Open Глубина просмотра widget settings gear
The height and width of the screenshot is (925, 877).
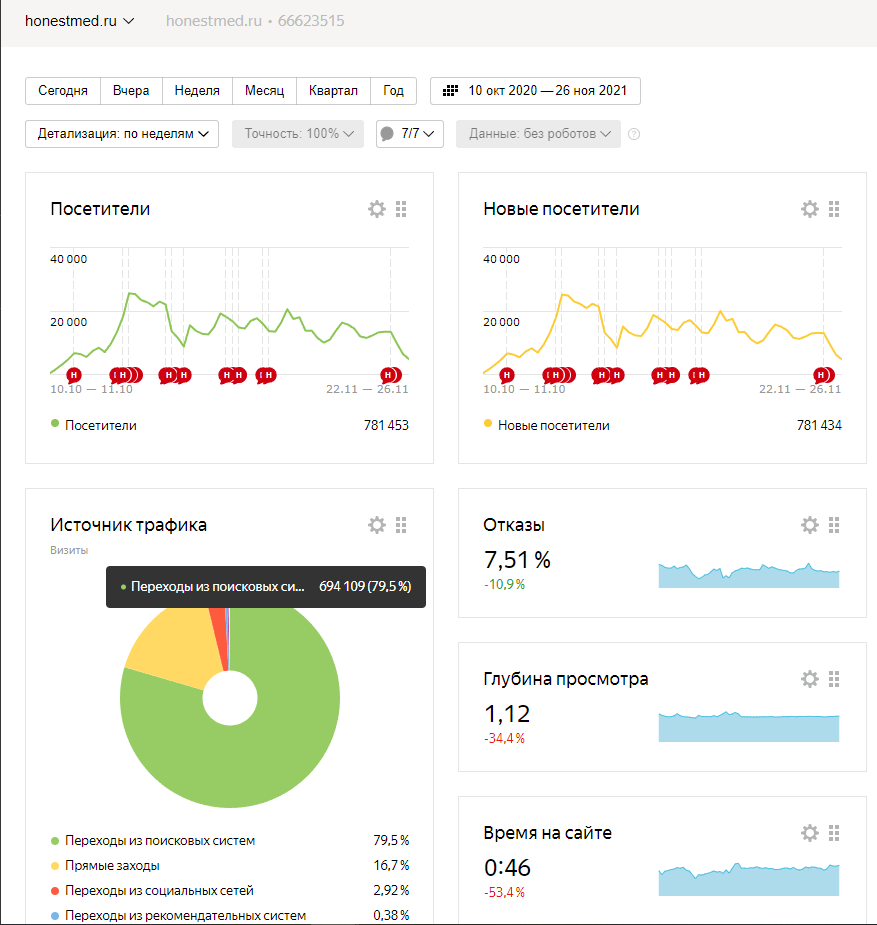tap(810, 679)
